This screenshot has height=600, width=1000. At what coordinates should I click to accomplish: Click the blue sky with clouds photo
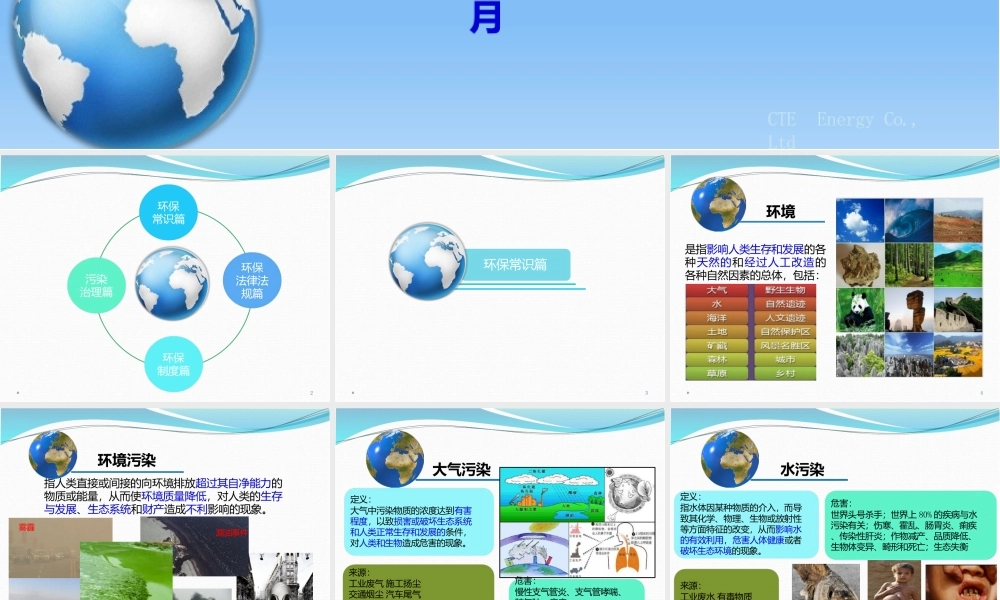coord(860,220)
